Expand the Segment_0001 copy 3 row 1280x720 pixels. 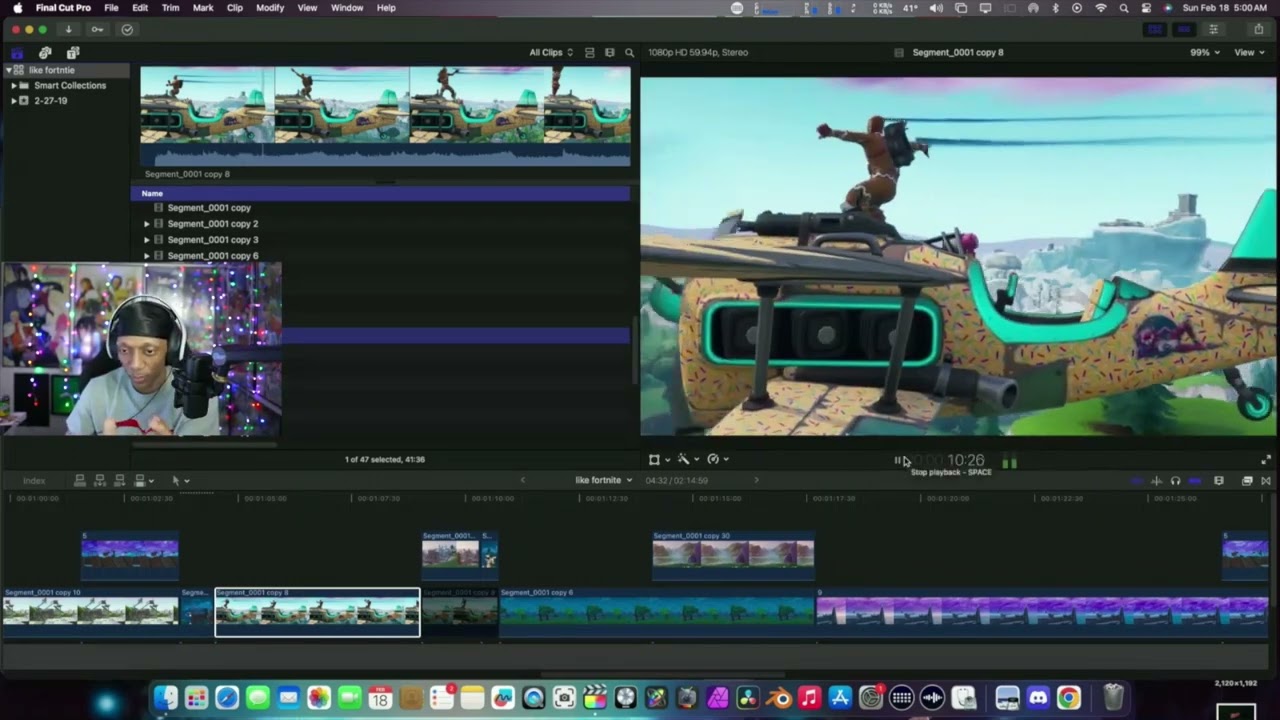147,240
